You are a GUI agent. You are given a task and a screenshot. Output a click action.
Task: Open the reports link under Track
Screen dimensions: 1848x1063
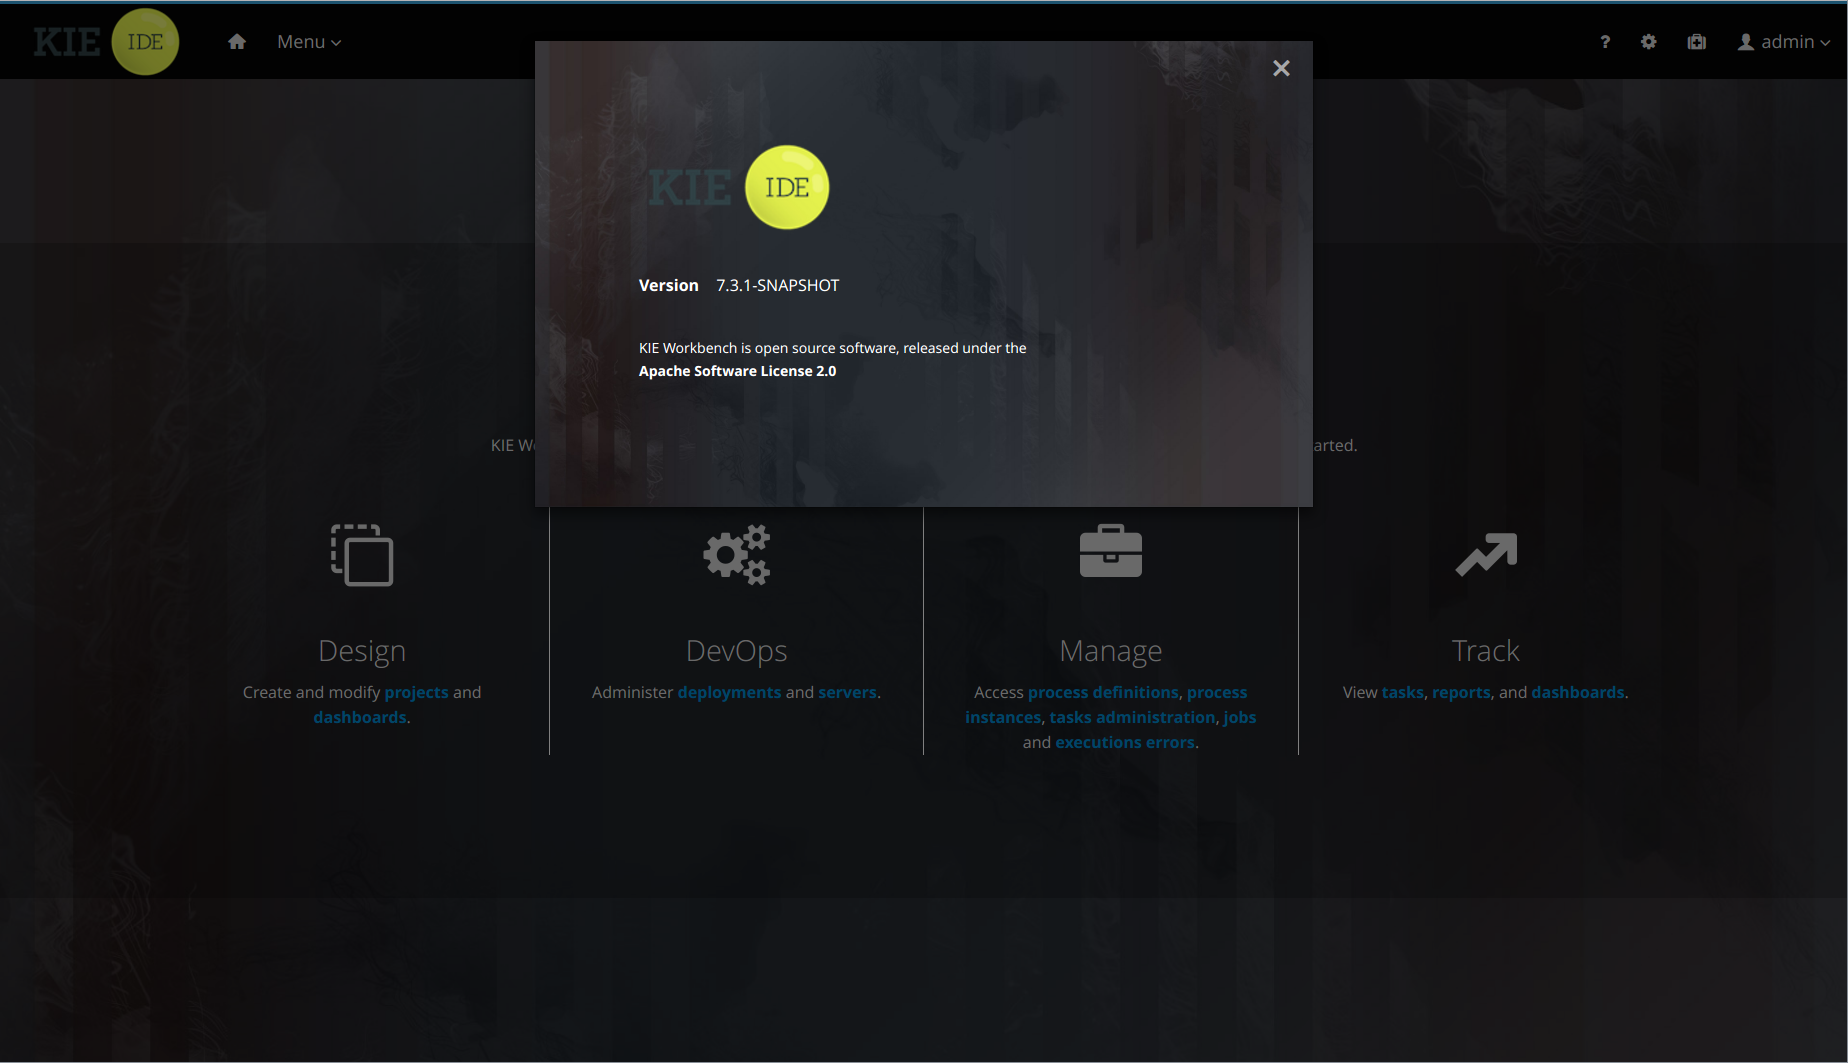point(1461,692)
